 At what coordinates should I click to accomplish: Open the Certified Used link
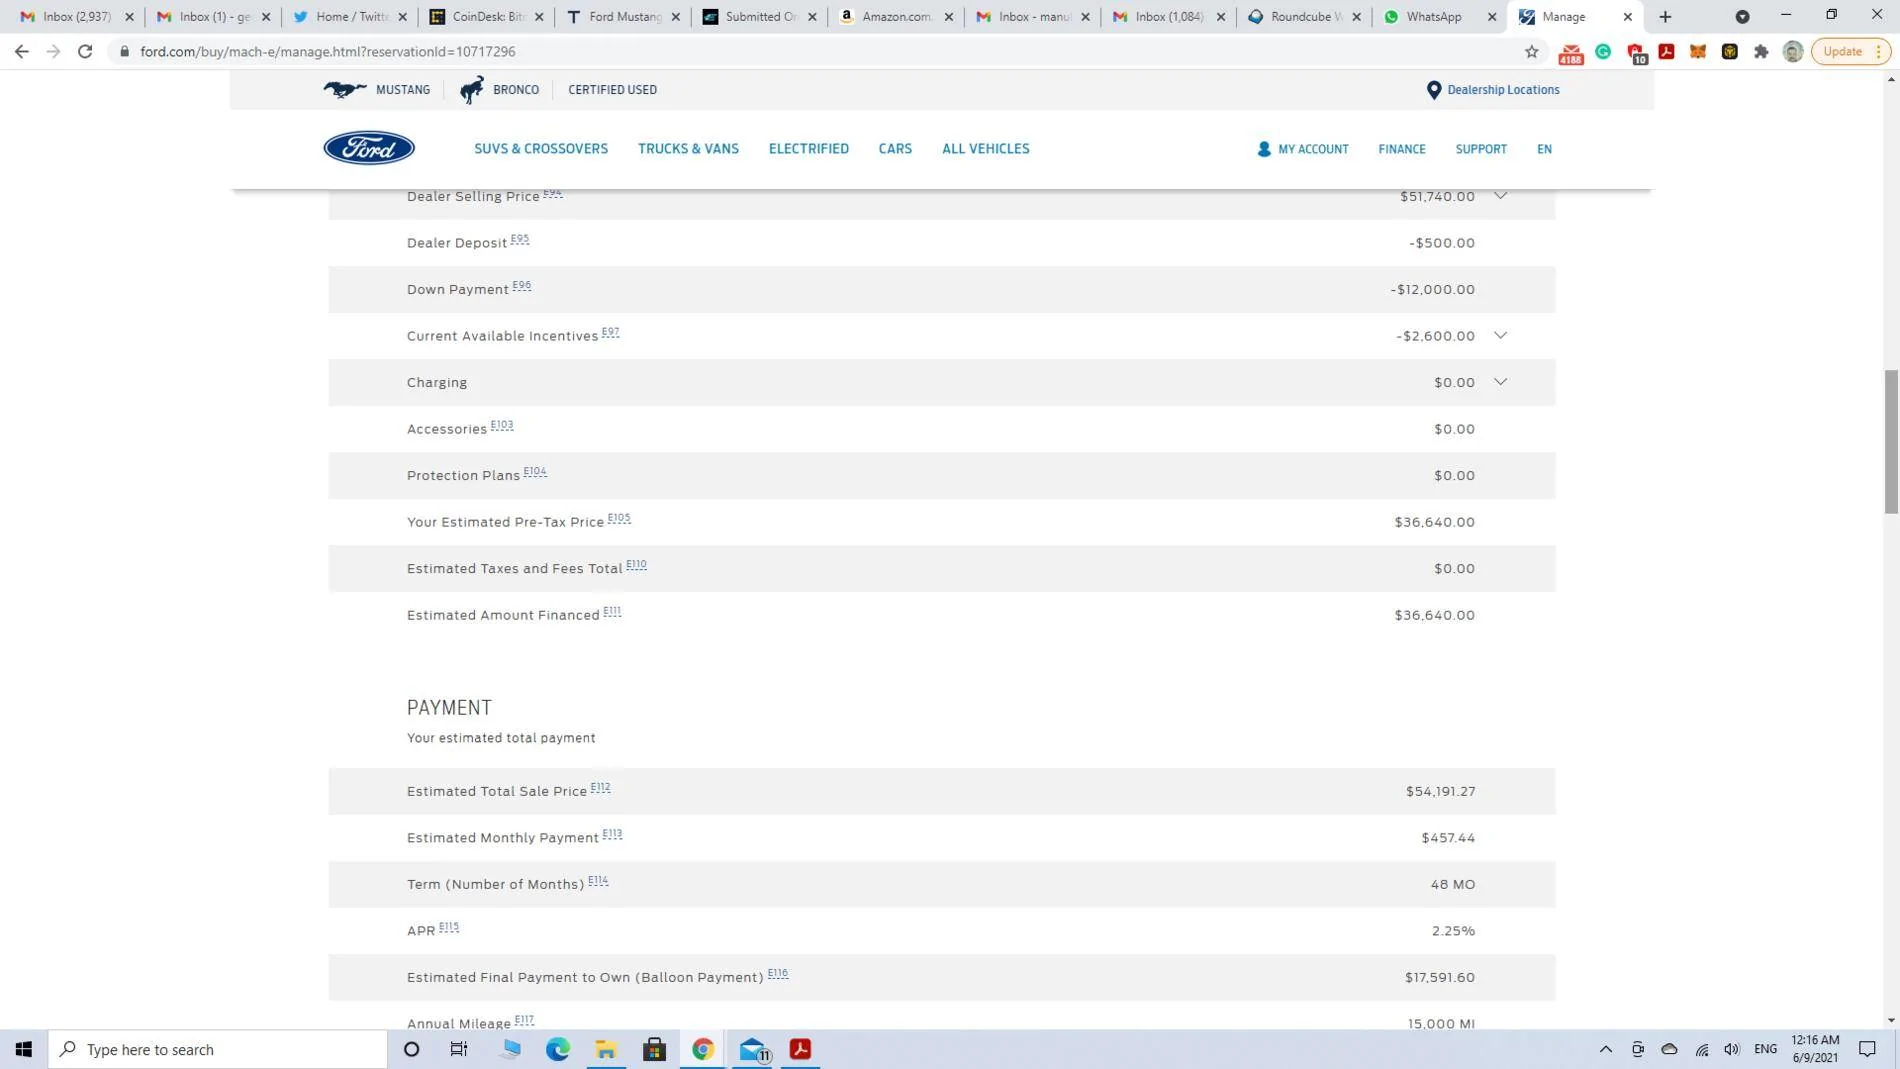tap(612, 89)
